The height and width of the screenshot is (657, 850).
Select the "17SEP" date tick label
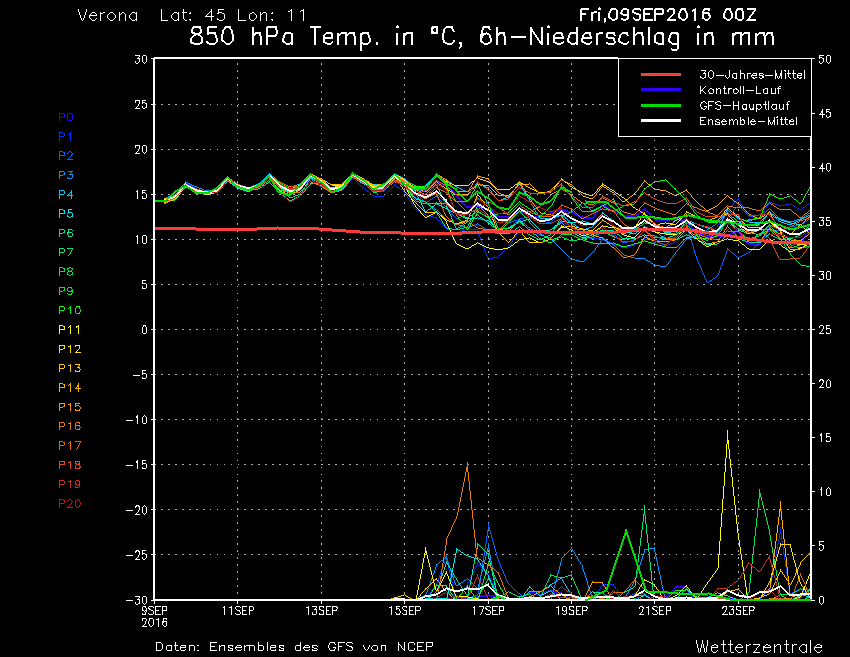pyautogui.click(x=488, y=611)
